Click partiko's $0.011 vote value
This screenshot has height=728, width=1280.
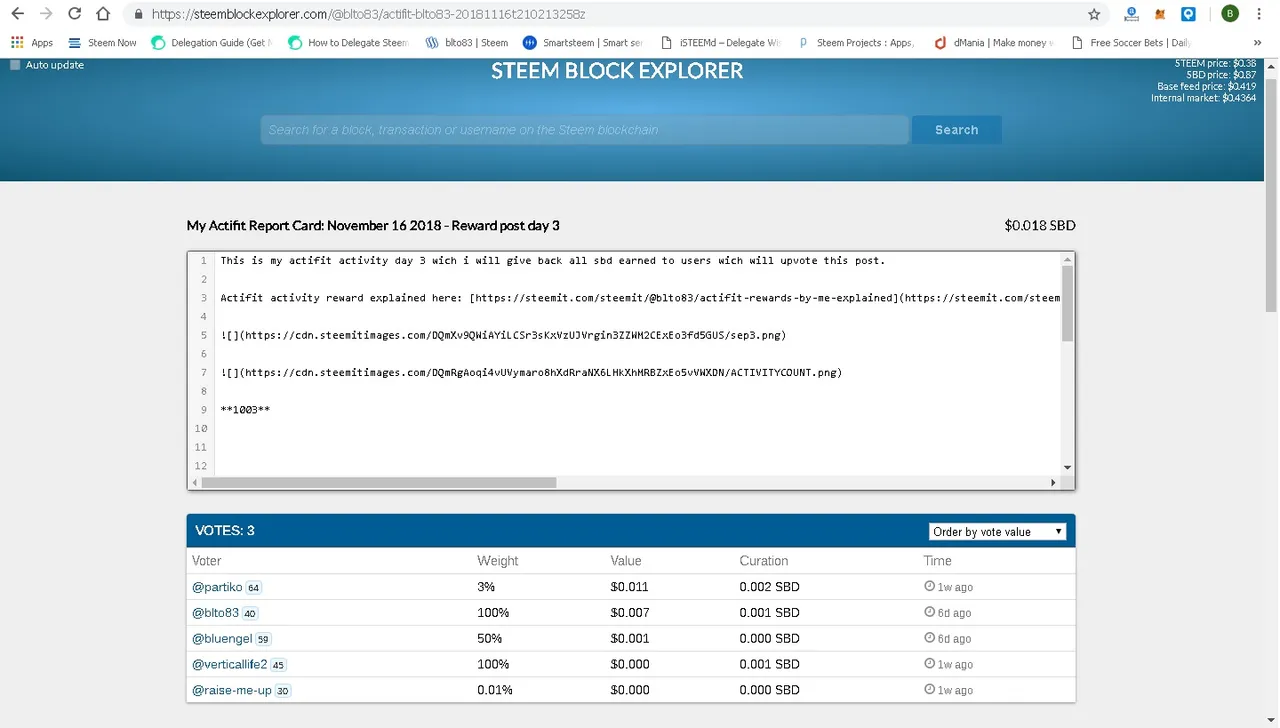pos(630,587)
